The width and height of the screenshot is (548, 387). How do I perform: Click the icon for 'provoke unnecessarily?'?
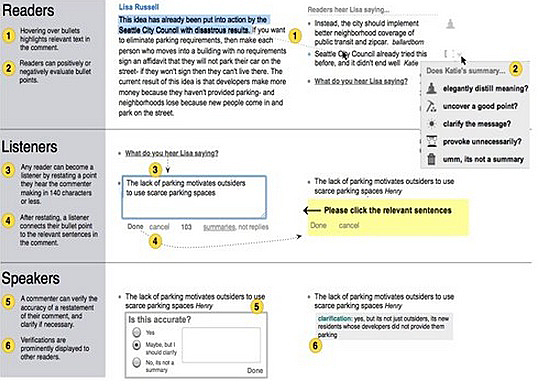[x=432, y=141]
